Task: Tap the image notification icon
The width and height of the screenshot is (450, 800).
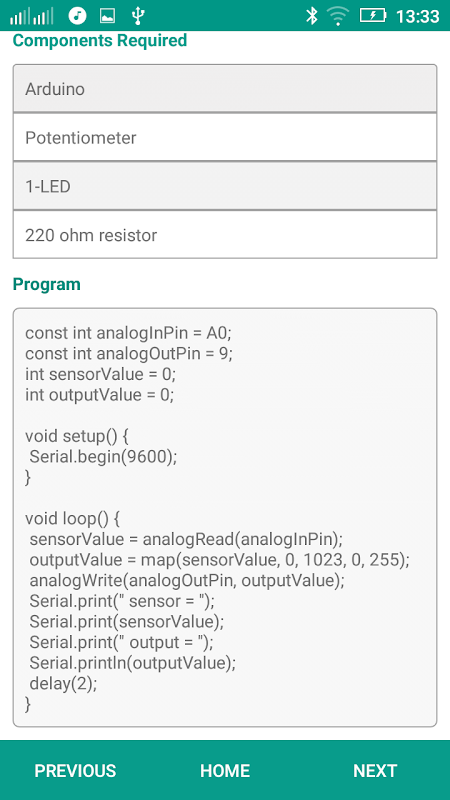Action: (x=107, y=16)
